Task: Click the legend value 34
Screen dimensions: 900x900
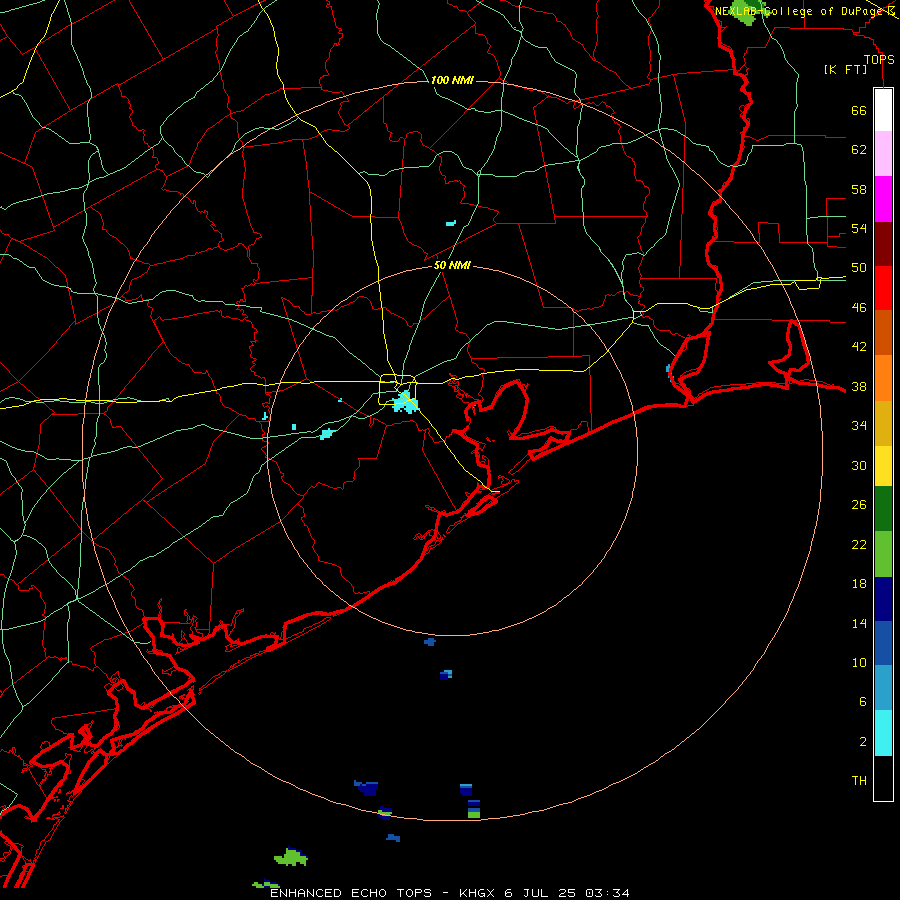Action: point(859,425)
